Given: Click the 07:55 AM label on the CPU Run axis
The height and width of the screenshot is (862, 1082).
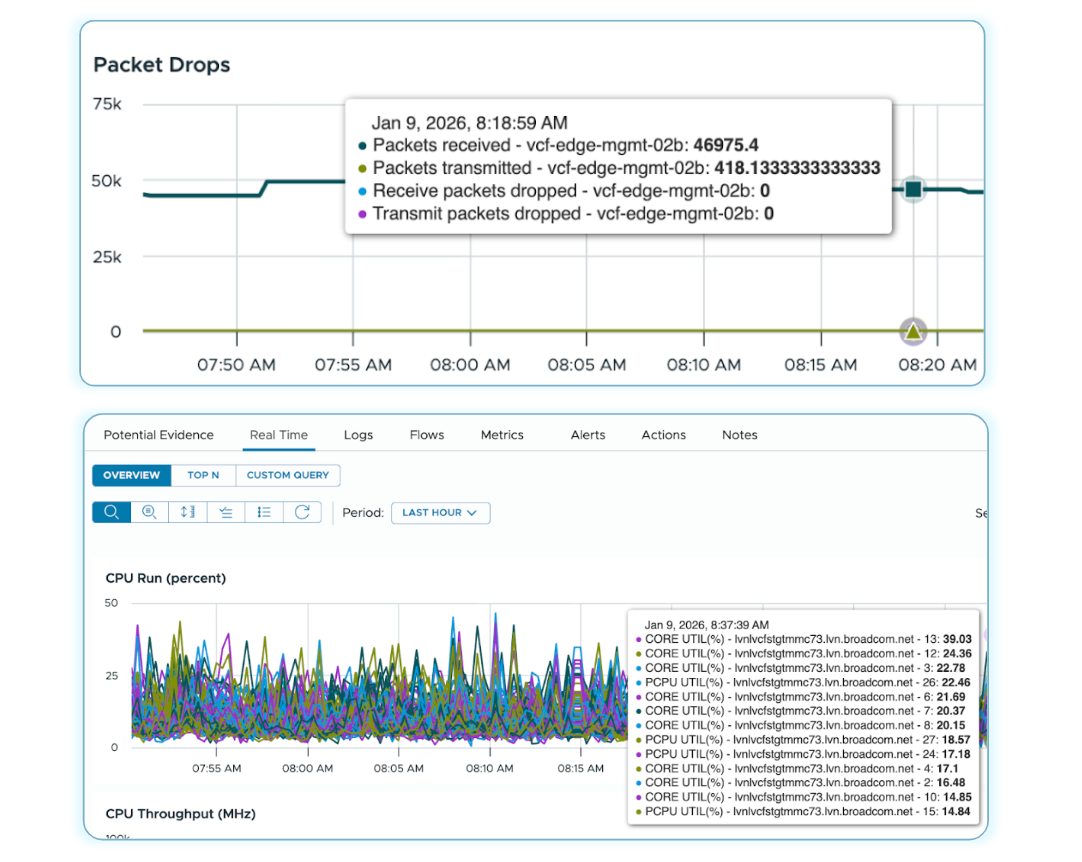Looking at the screenshot, I should (217, 768).
